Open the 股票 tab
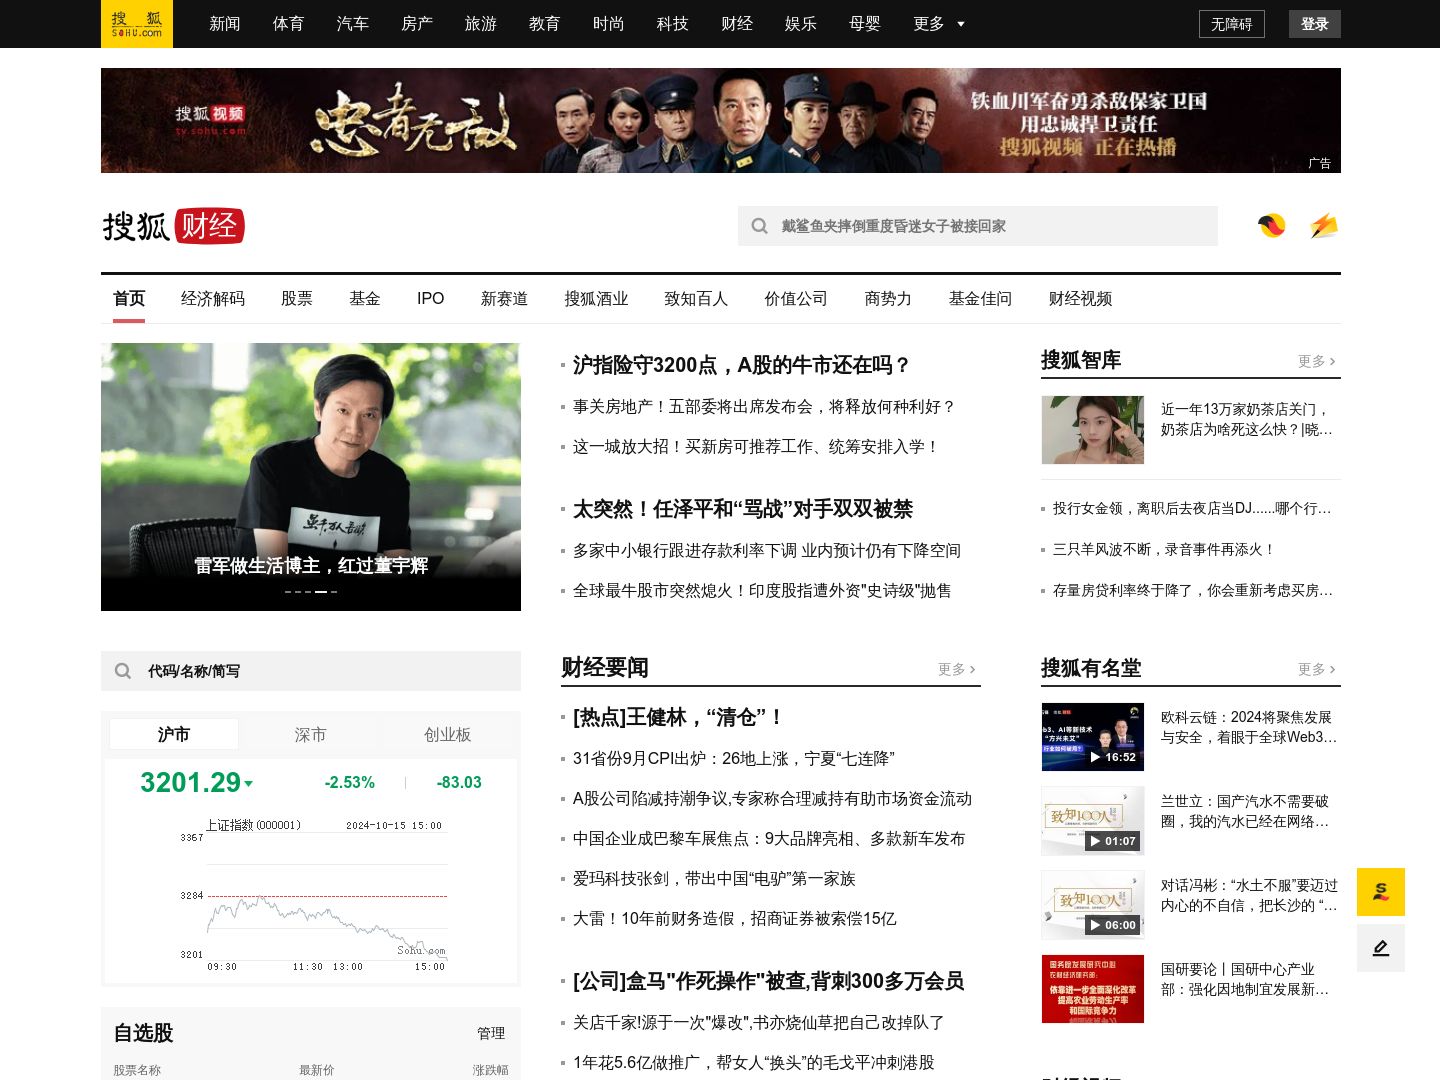 pos(297,299)
